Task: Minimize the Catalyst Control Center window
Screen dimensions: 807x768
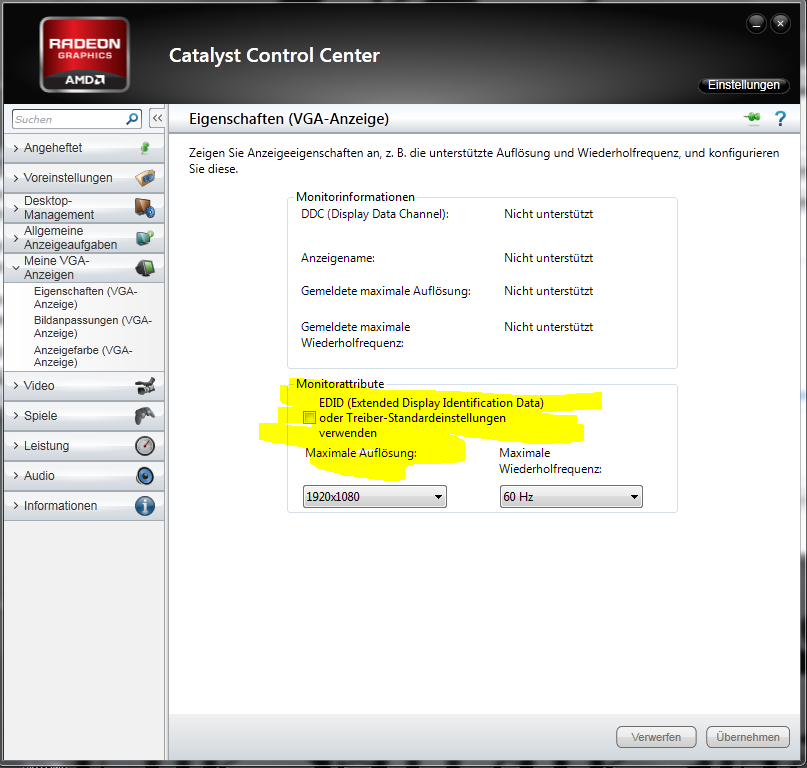Action: click(x=756, y=24)
